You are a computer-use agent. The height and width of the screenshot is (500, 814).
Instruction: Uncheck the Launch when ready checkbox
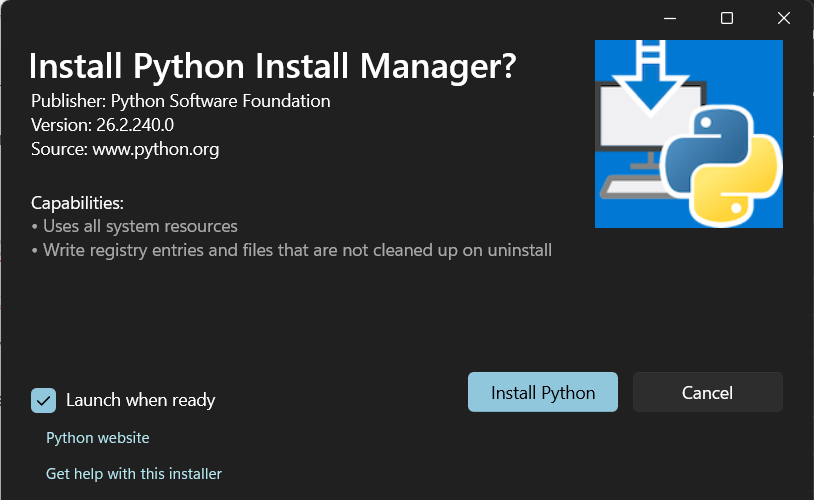pos(44,400)
